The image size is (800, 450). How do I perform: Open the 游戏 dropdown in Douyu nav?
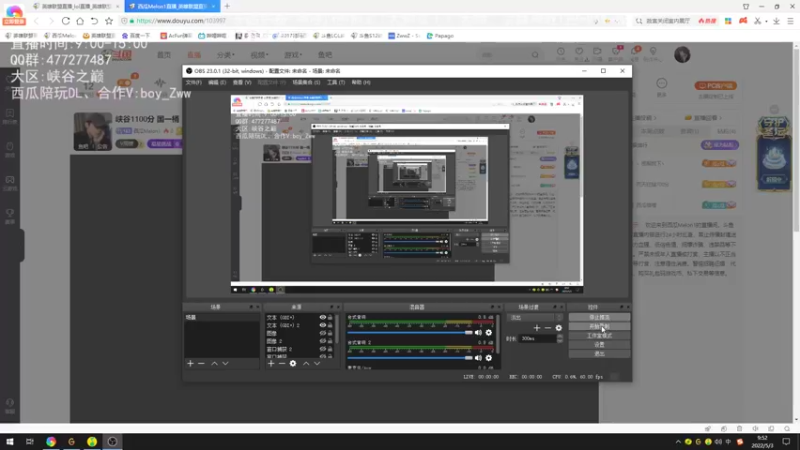pyautogui.click(x=292, y=55)
